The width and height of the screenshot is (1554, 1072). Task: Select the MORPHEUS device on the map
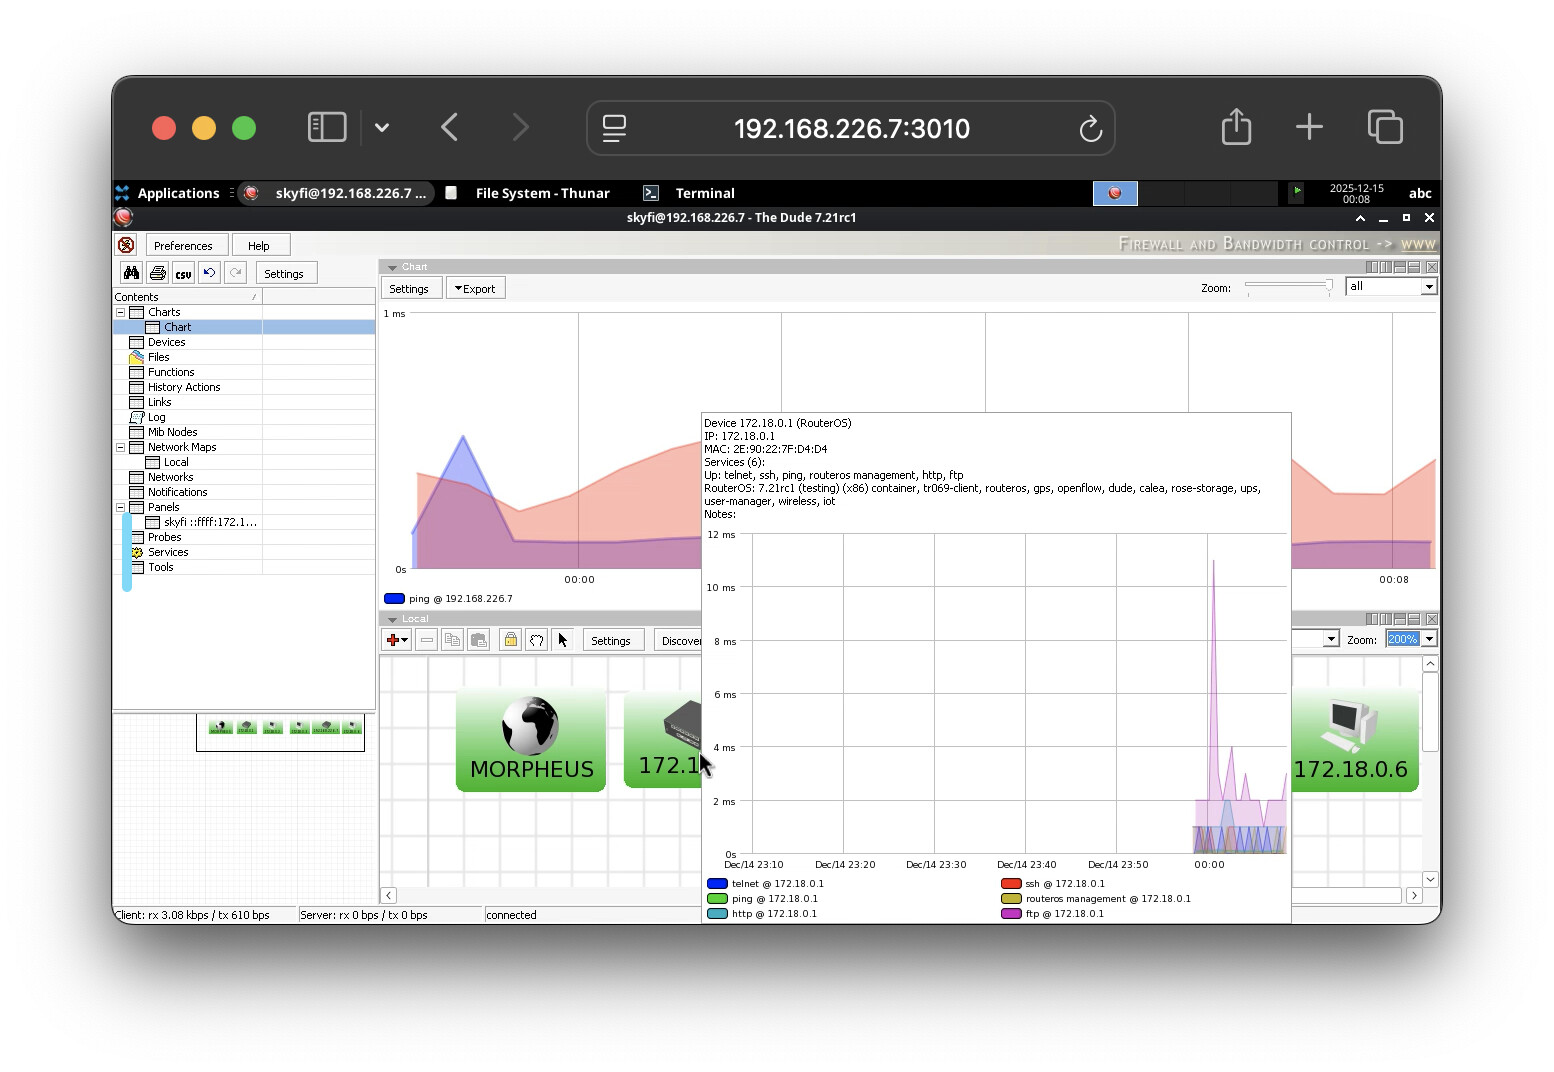coord(531,739)
